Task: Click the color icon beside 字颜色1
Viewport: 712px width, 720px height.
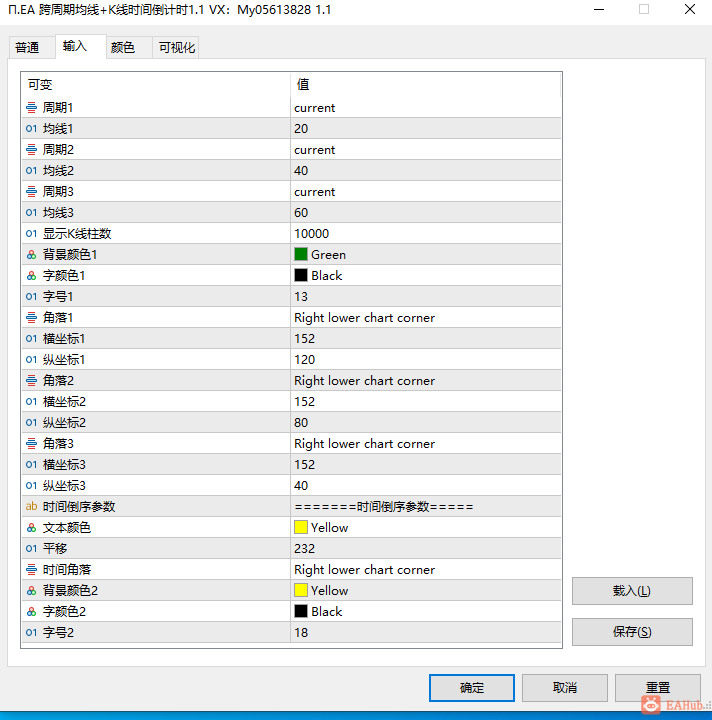Action: 31,276
